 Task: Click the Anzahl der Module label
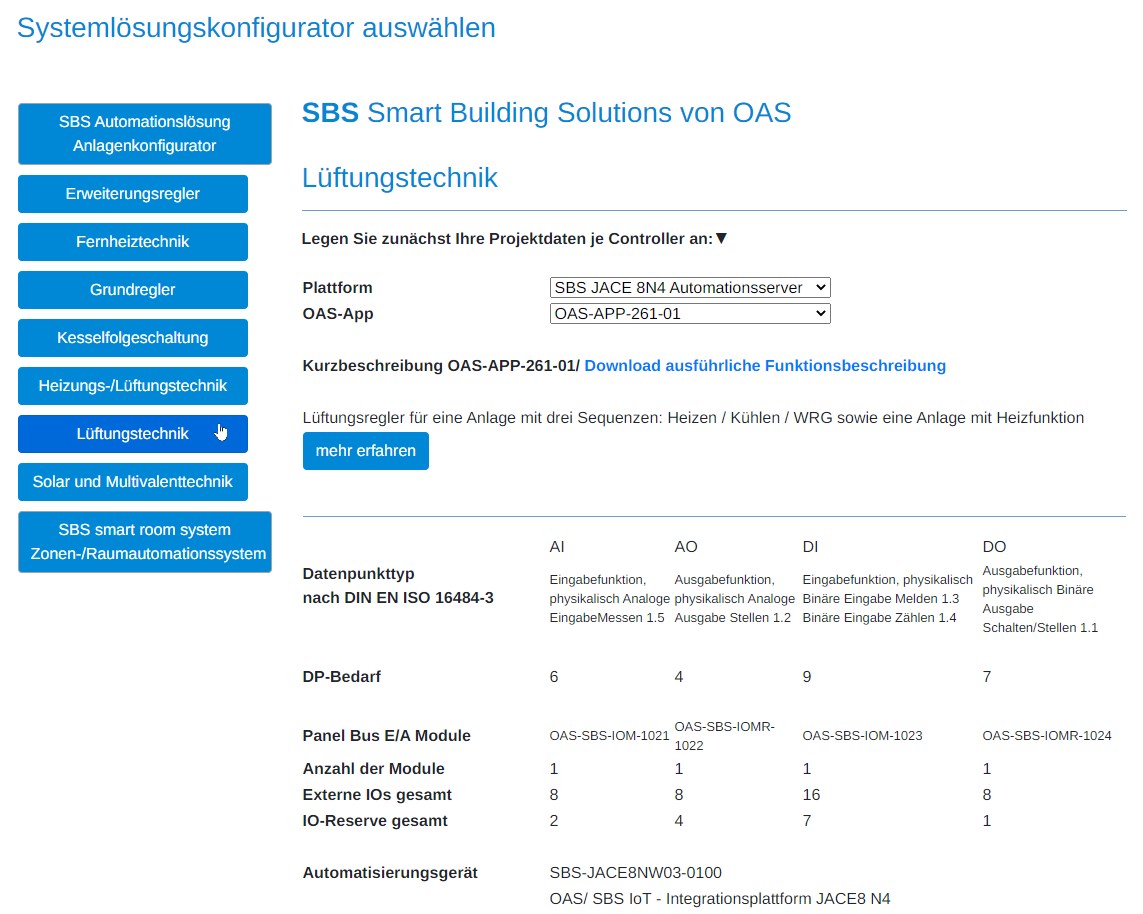373,768
